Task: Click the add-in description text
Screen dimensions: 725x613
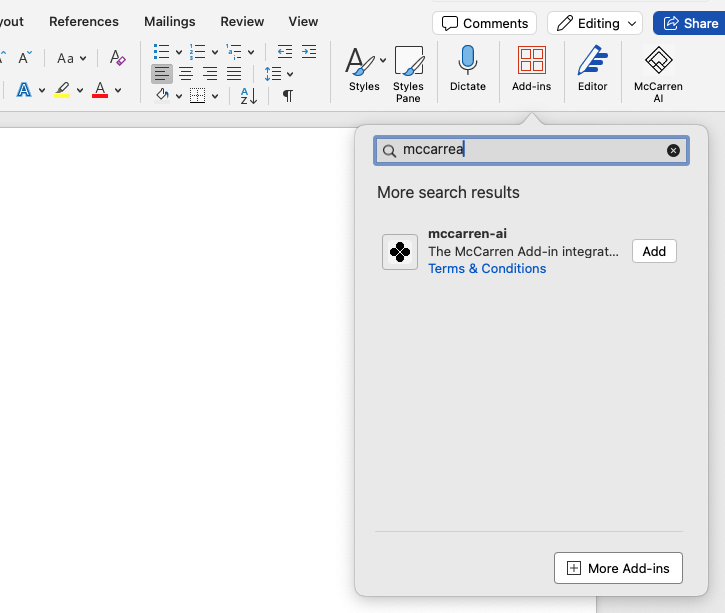Action: pos(523,251)
